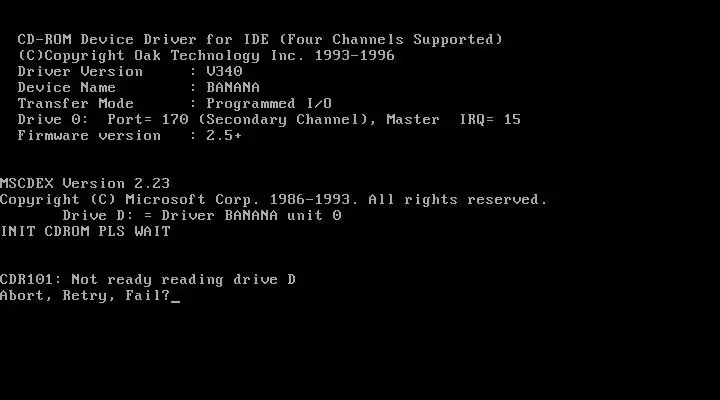Click the word Retry in the prompt
The image size is (720, 400).
85,296
